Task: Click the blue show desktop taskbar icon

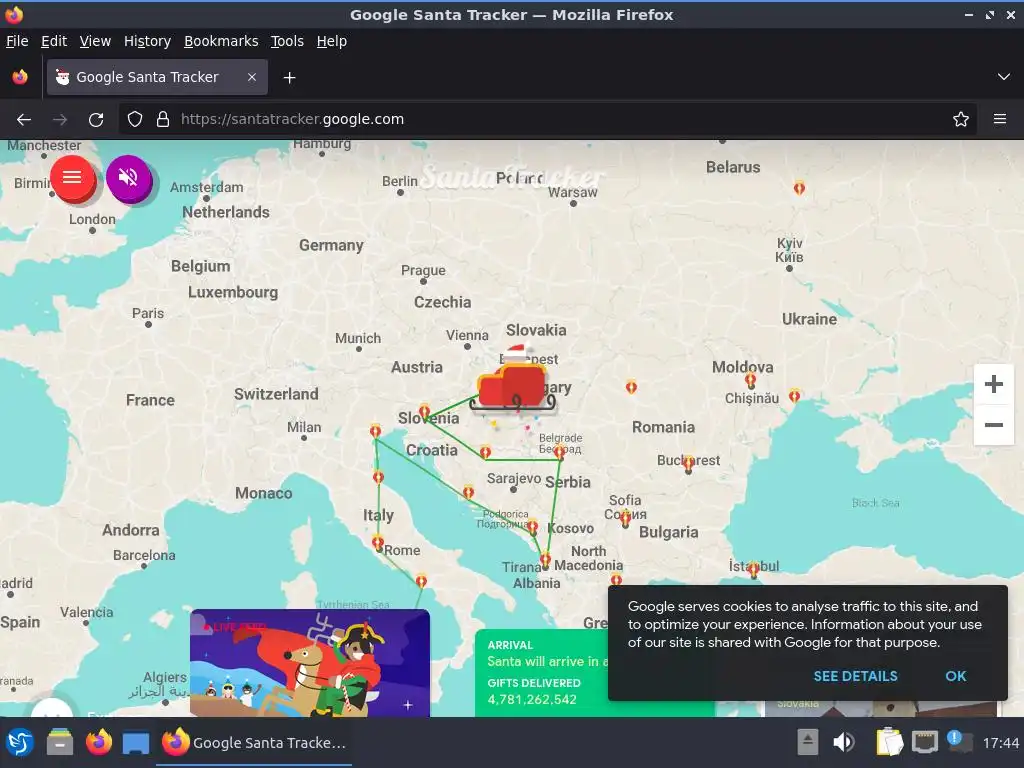Action: 136,743
